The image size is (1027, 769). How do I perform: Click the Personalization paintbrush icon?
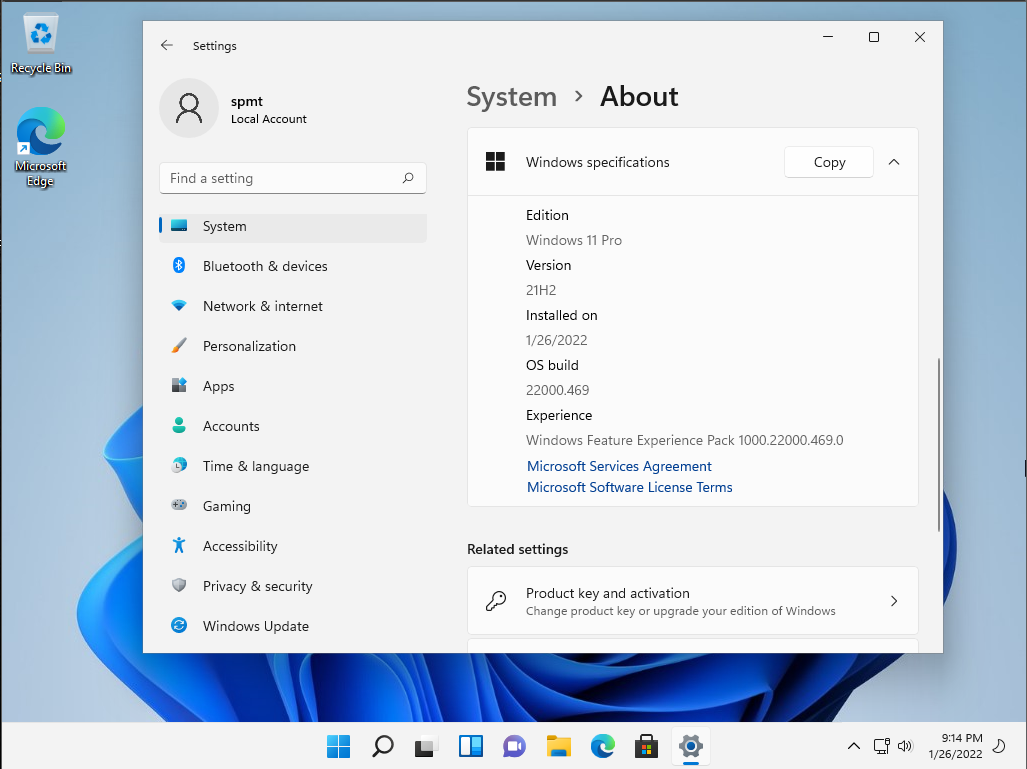(179, 346)
